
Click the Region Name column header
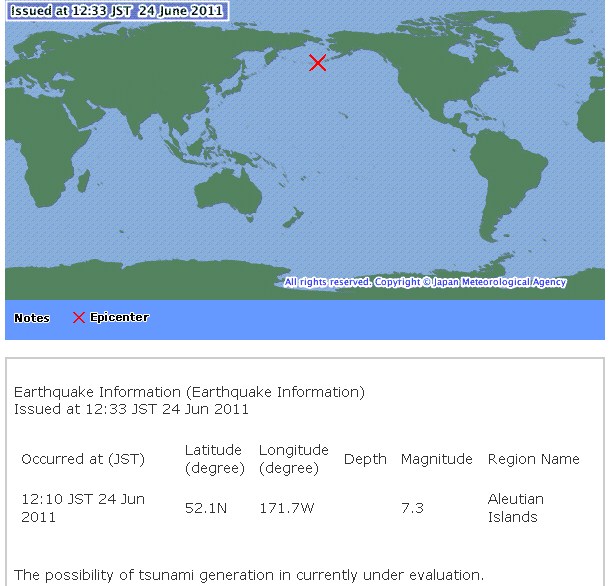(x=533, y=459)
